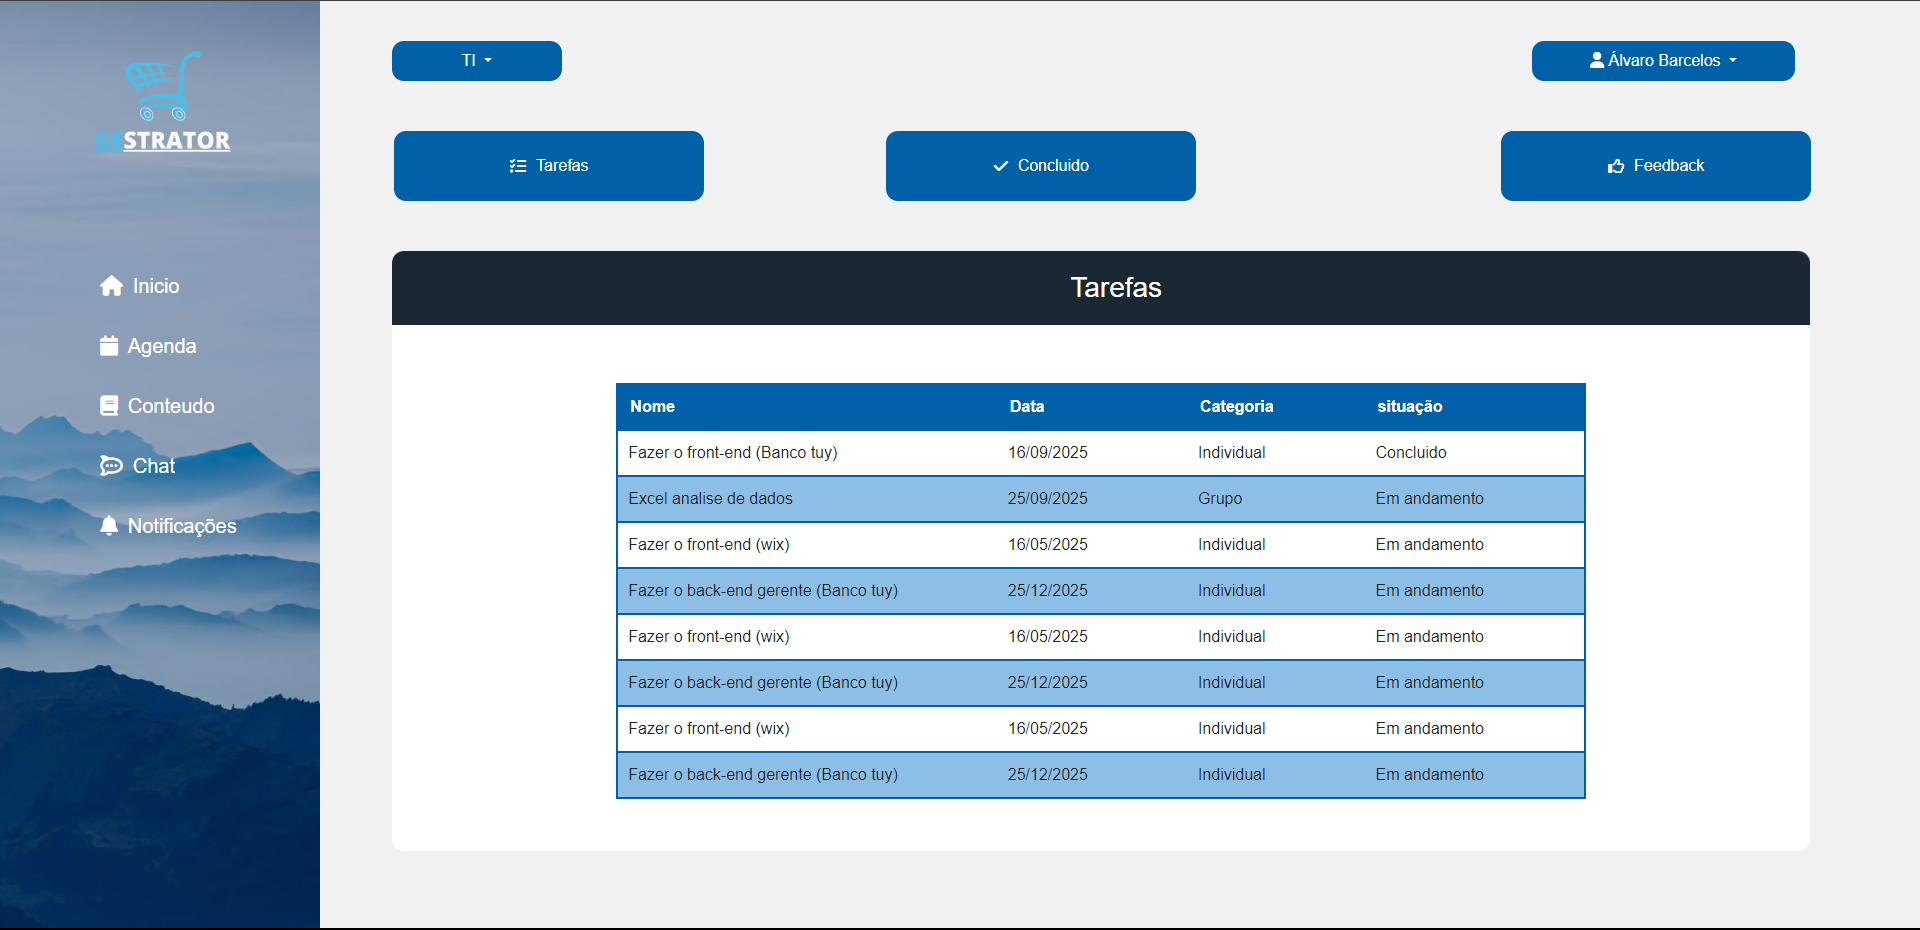The image size is (1920, 930).
Task: Open the Álvaro Barcelos user dropdown
Action: [1663, 61]
